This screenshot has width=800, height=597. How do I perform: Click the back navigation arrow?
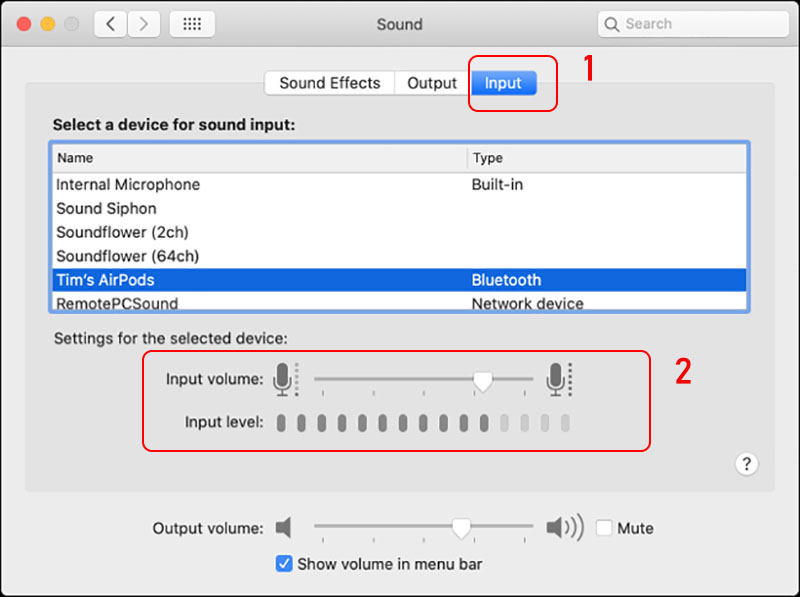click(110, 23)
